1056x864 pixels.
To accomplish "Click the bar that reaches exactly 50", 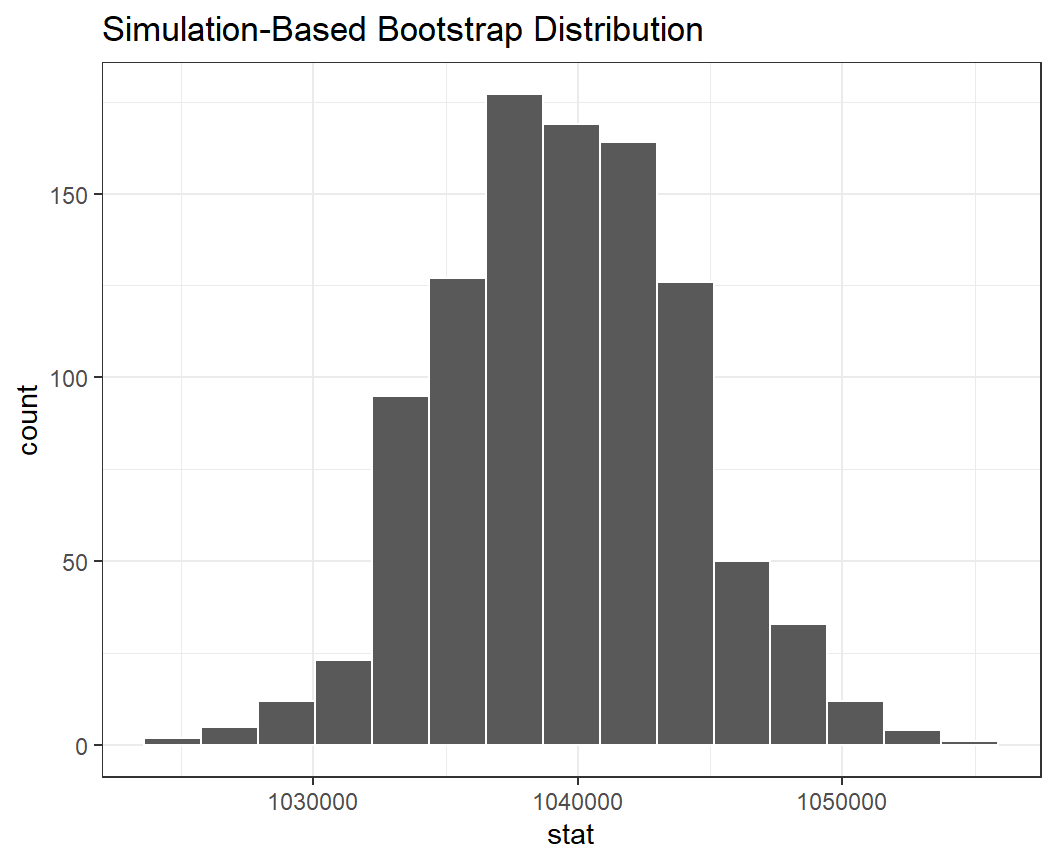I will pos(742,653).
